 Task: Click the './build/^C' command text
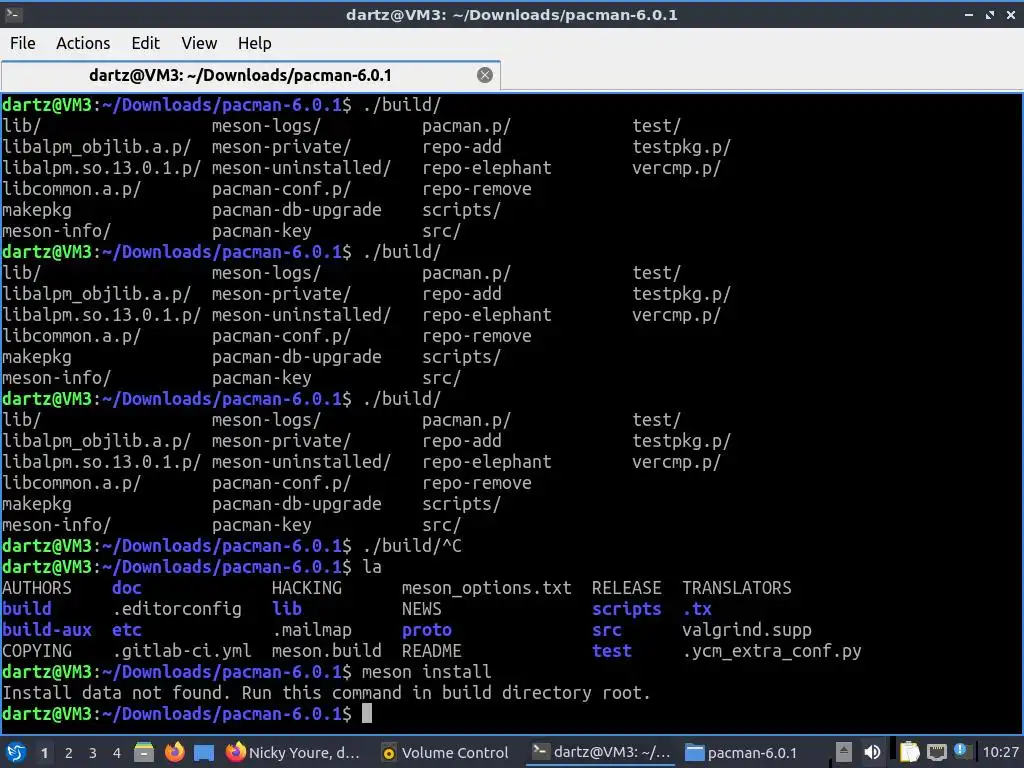[412, 546]
